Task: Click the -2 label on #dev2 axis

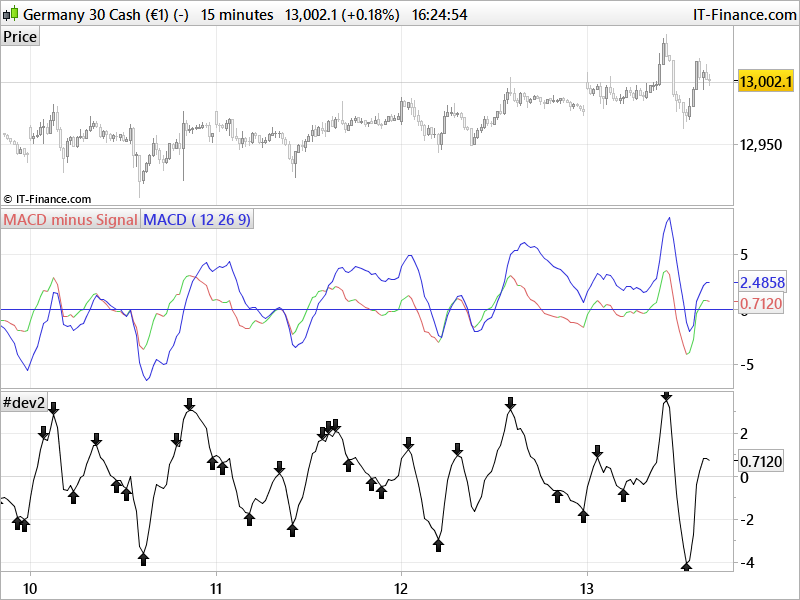Action: (746, 520)
